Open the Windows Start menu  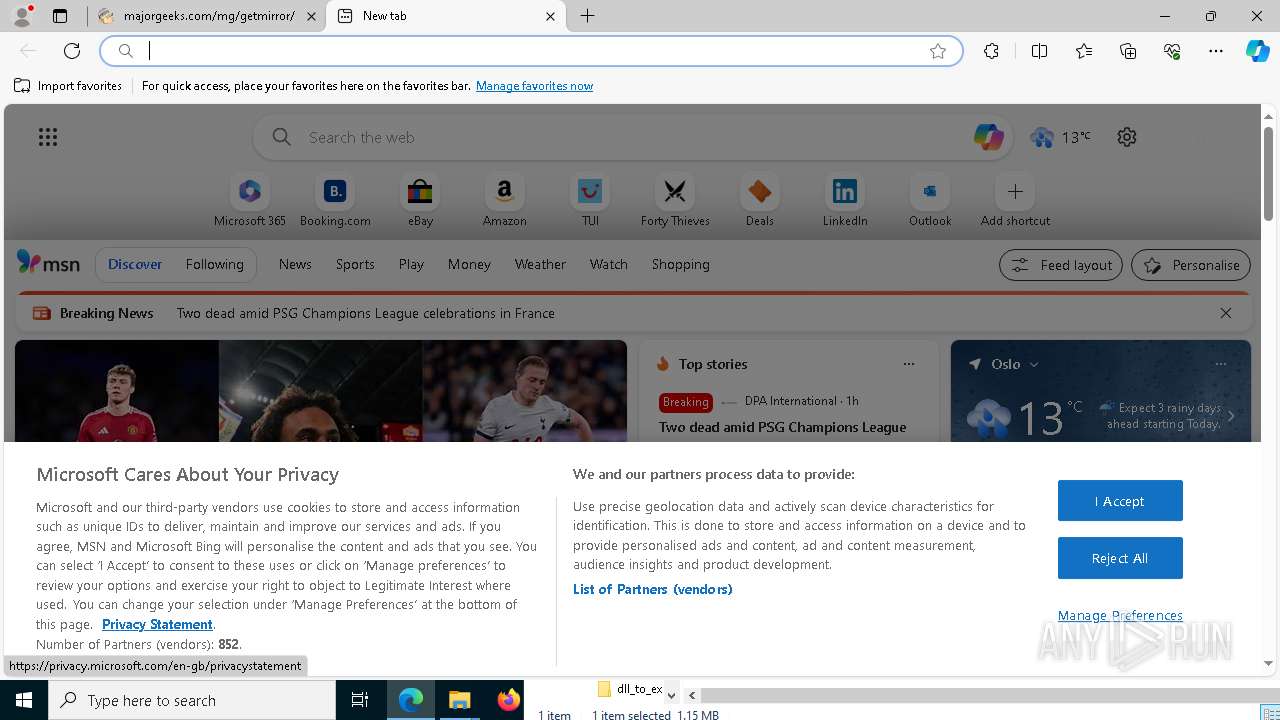click(x=24, y=700)
